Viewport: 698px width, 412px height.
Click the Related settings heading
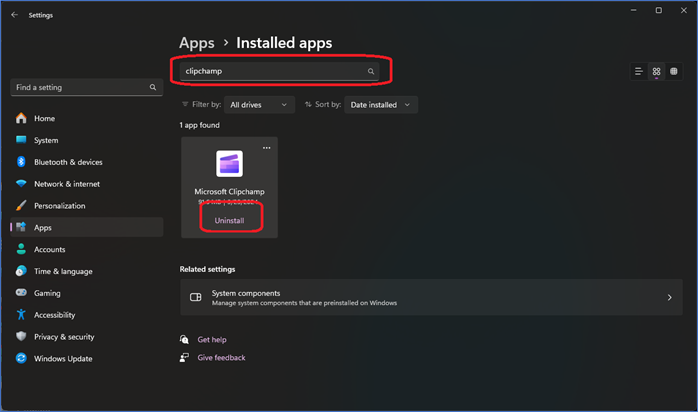pyautogui.click(x=207, y=269)
